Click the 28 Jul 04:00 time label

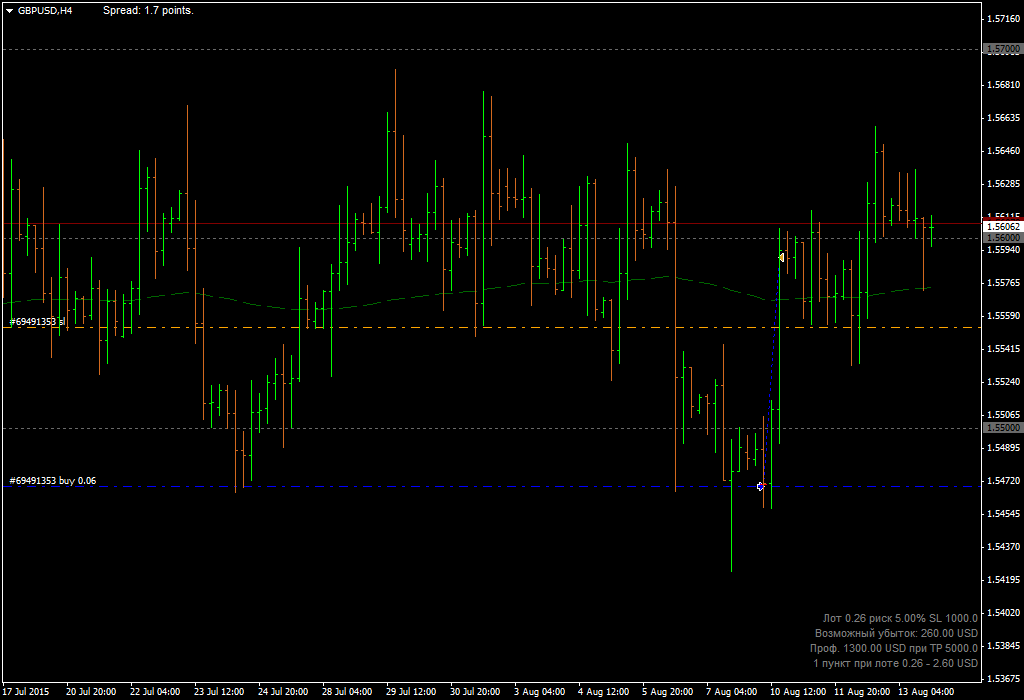(347, 692)
